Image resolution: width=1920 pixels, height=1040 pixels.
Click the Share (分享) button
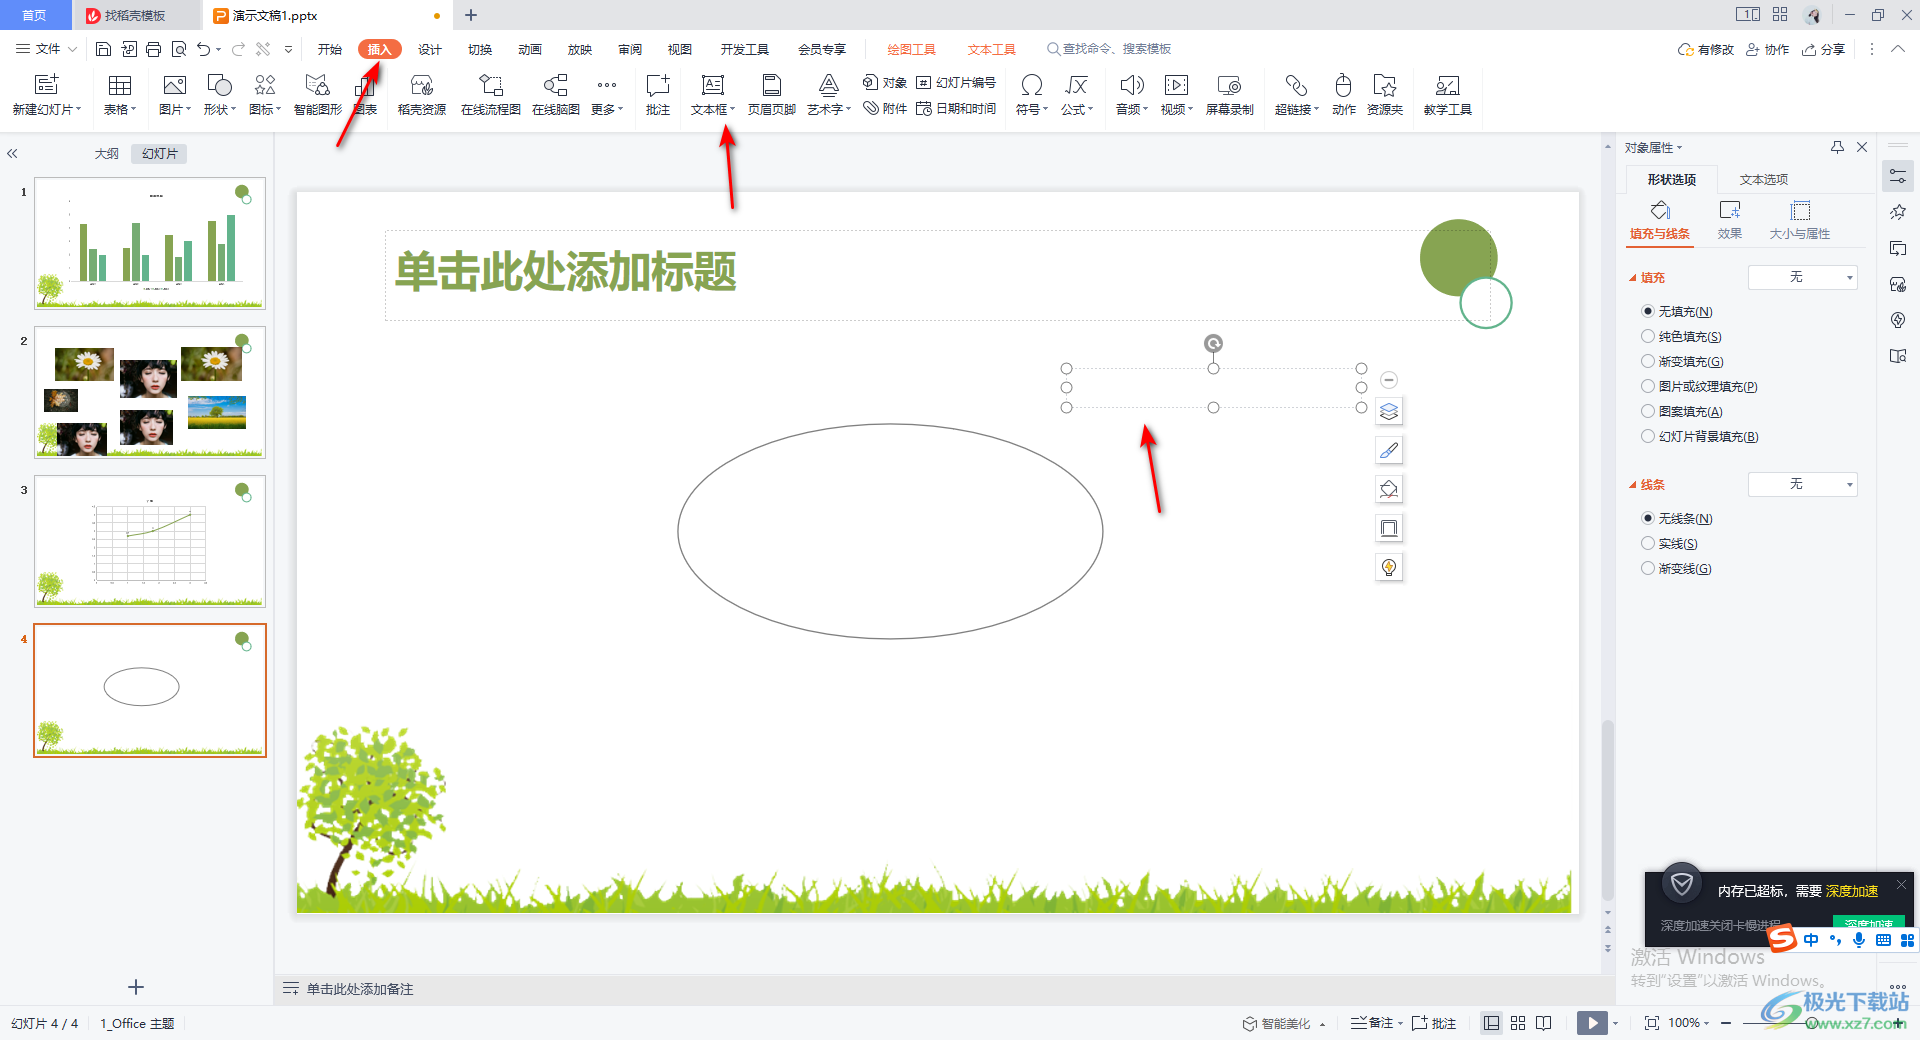(1824, 49)
